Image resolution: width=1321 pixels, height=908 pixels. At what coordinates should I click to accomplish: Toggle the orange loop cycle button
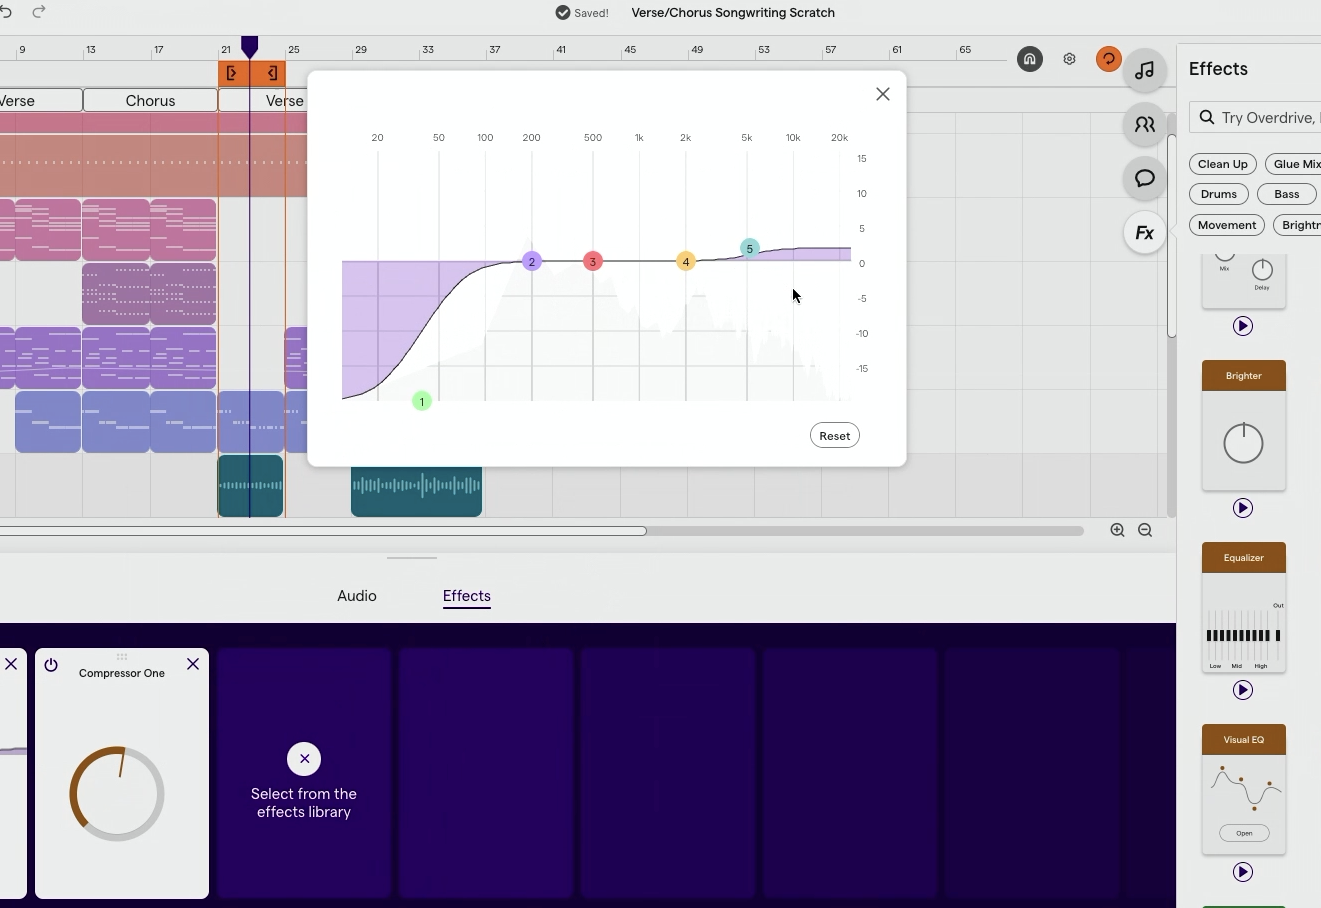point(1108,59)
